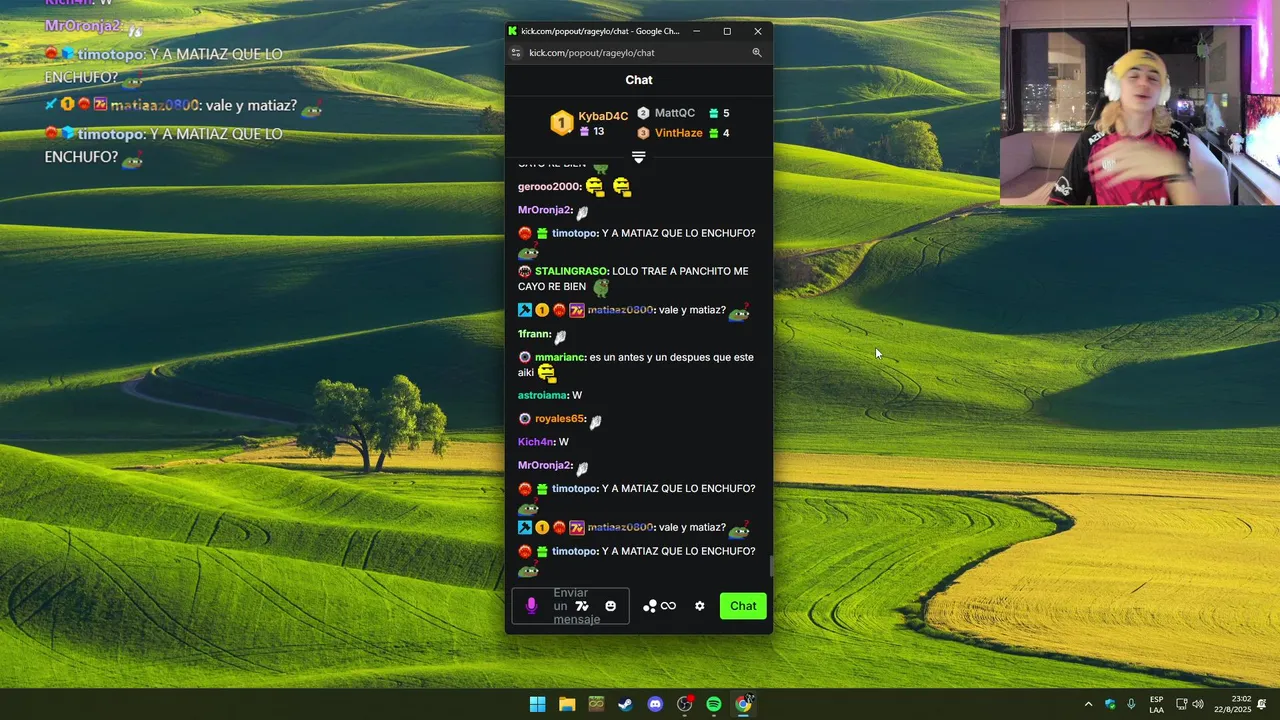Click the kick.com/popout/rageylo/chat URL

click(x=592, y=53)
